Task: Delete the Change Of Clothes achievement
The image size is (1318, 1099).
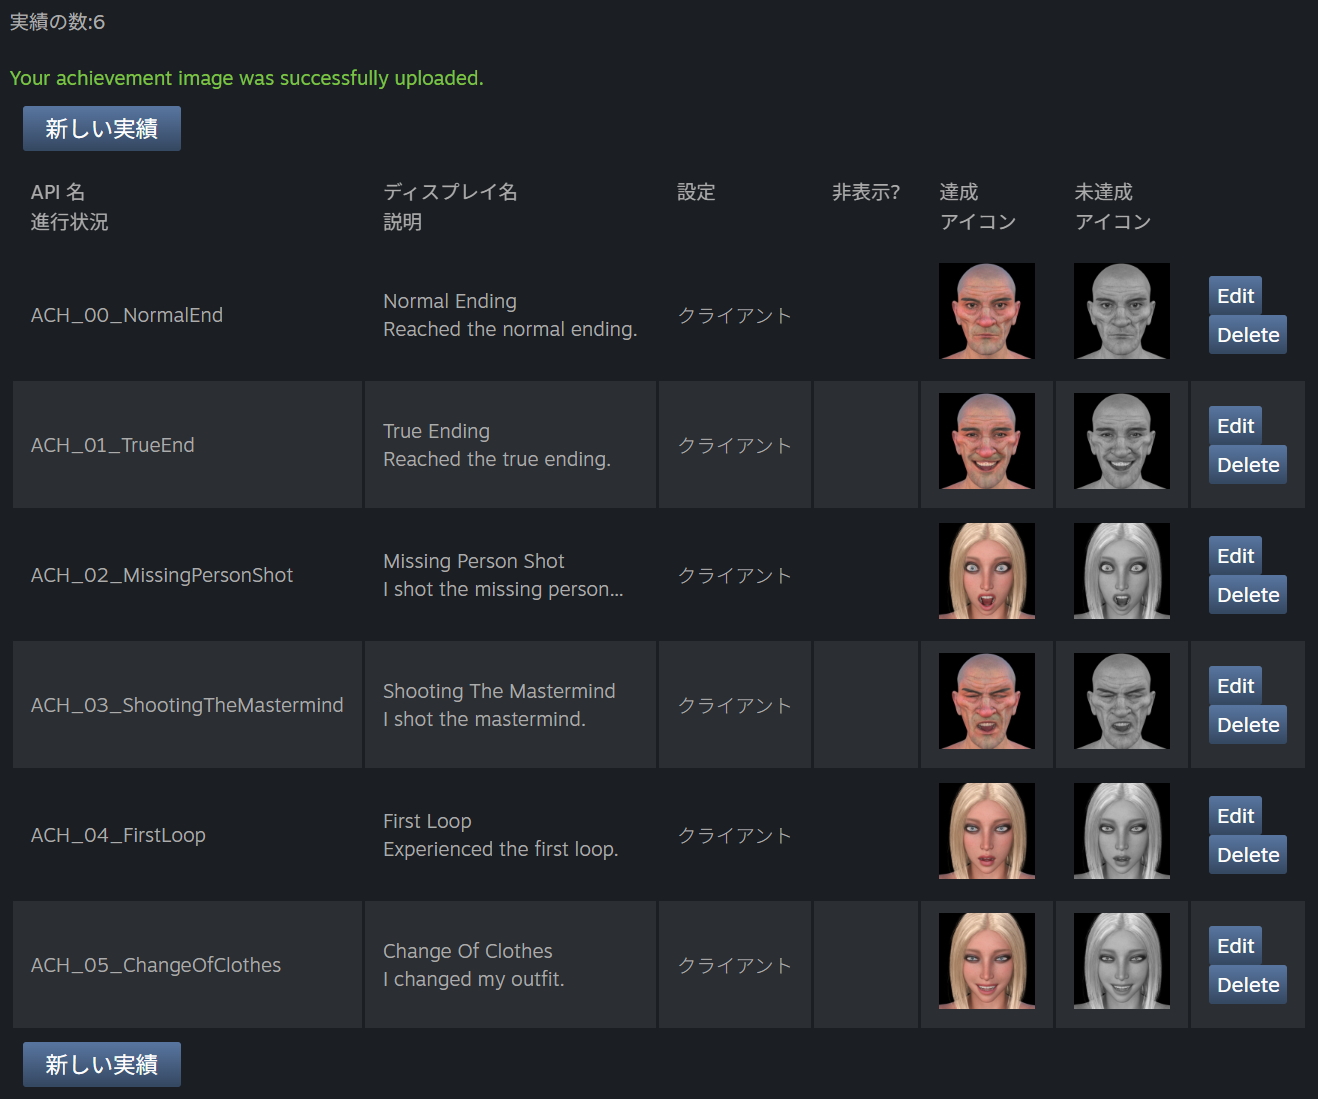Action: click(x=1247, y=985)
